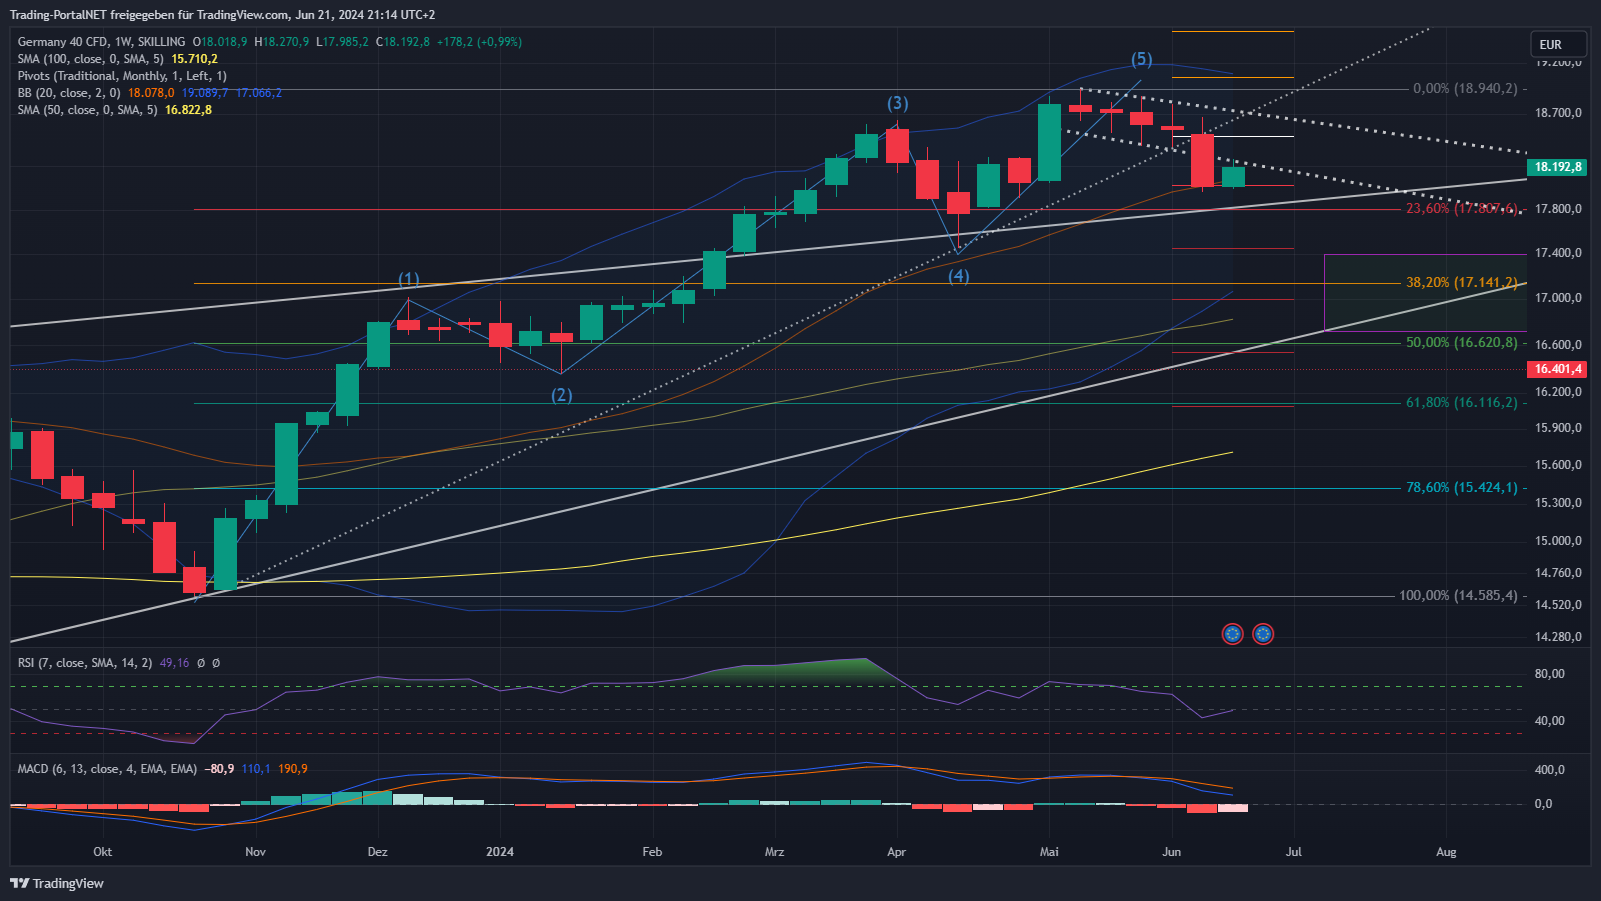1601x901 pixels.
Task: Click the Jun label on time axis
Action: pos(1171,852)
